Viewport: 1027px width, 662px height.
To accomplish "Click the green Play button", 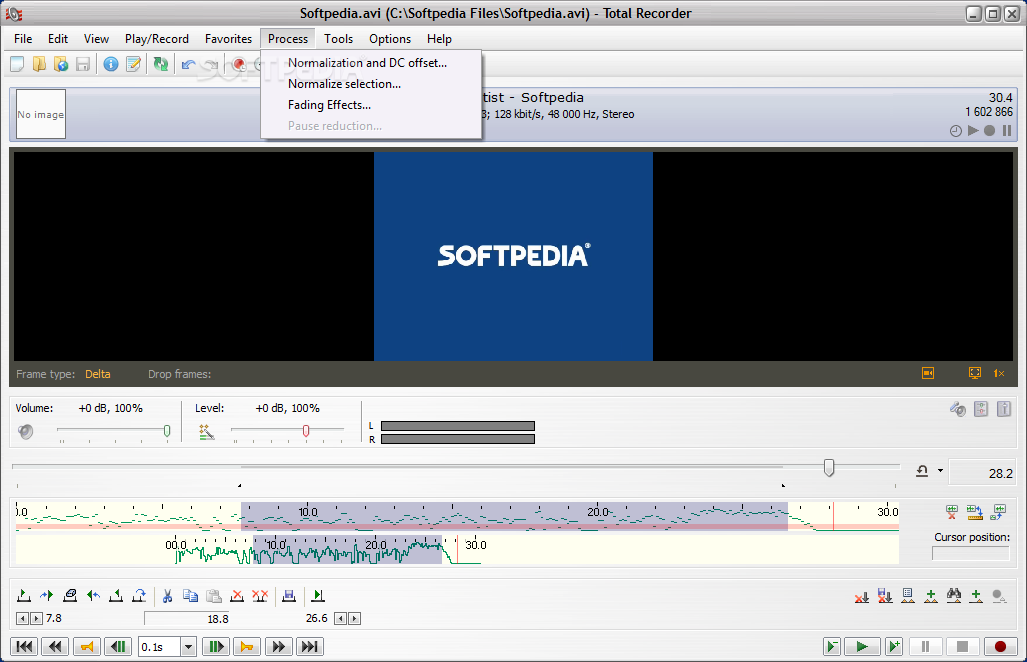I will click(861, 647).
